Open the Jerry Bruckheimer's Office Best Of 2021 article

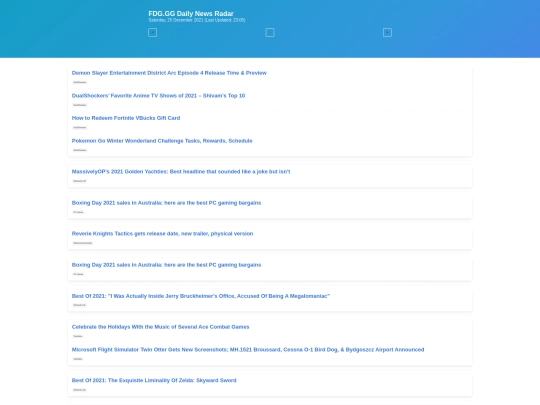pos(200,296)
